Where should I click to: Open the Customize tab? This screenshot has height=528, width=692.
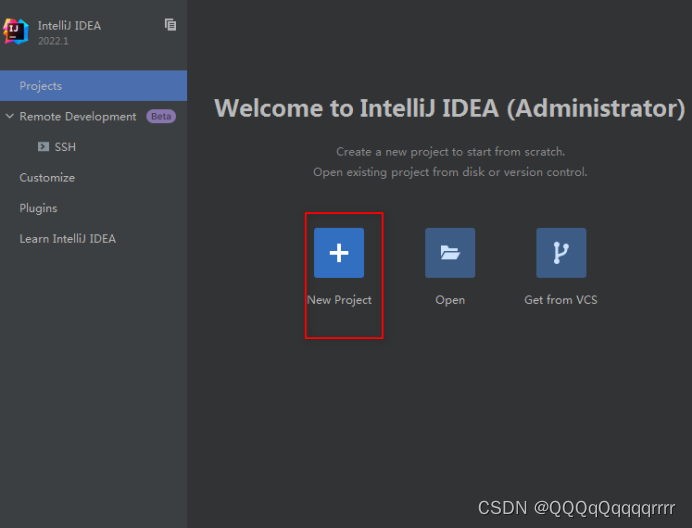(94, 177)
